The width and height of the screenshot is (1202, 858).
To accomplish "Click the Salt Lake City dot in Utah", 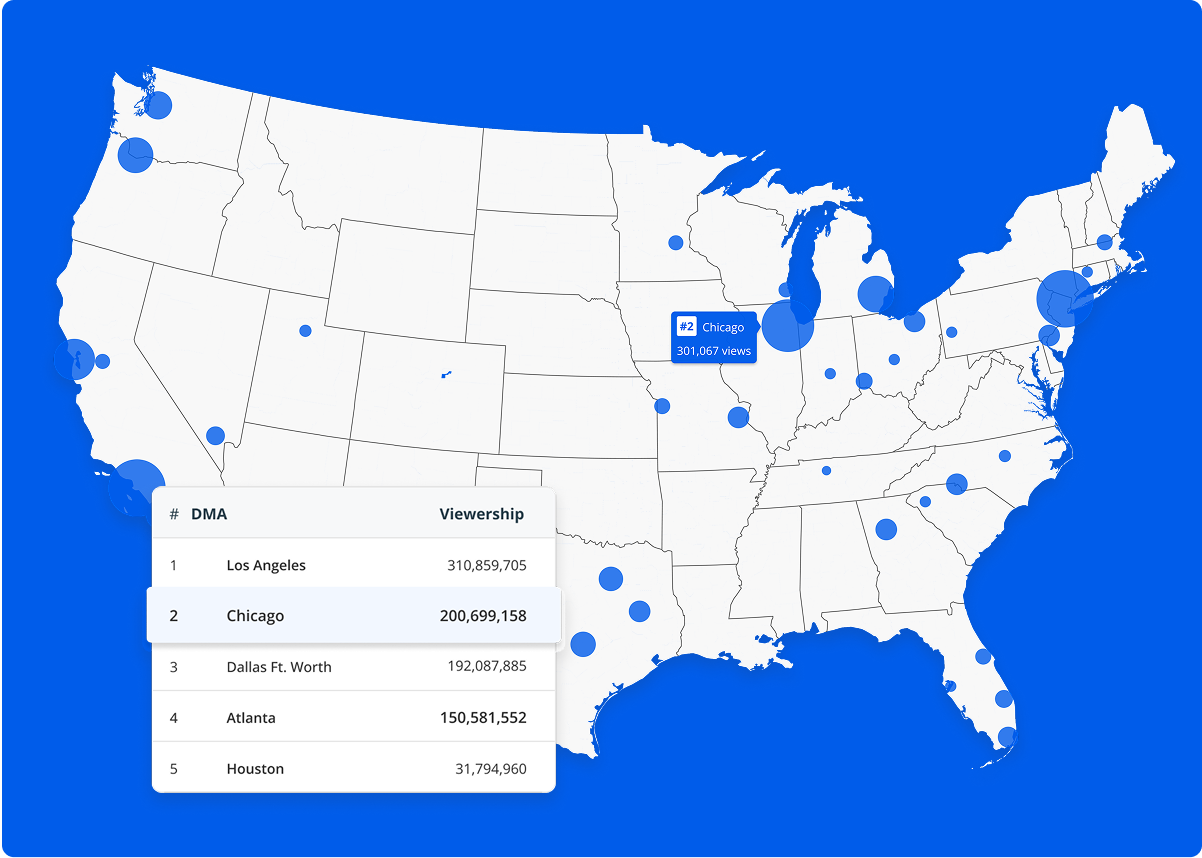I will [x=305, y=331].
